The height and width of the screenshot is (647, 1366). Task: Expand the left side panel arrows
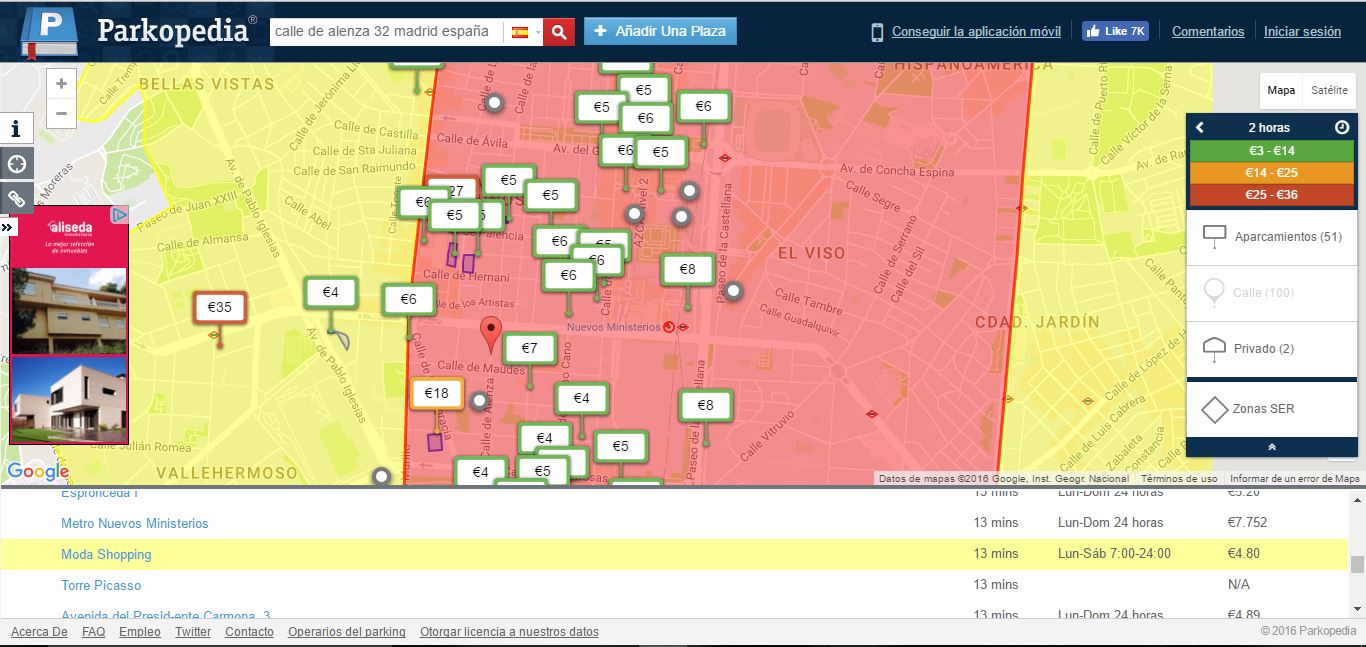8,228
